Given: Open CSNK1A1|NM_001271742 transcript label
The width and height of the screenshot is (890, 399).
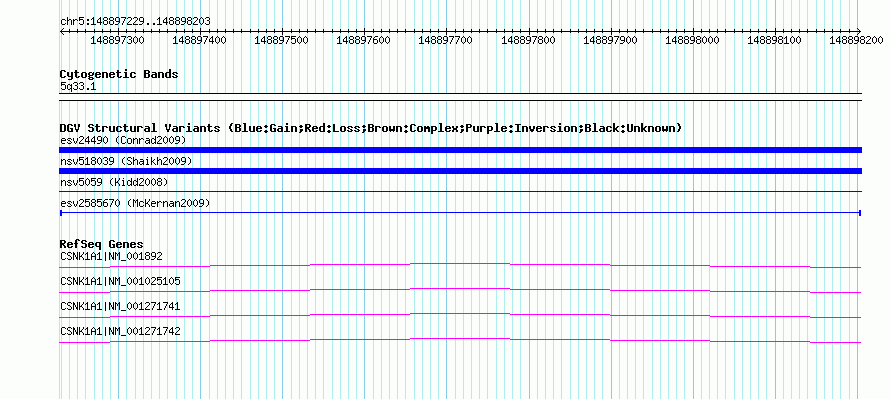Looking at the screenshot, I should click(120, 331).
